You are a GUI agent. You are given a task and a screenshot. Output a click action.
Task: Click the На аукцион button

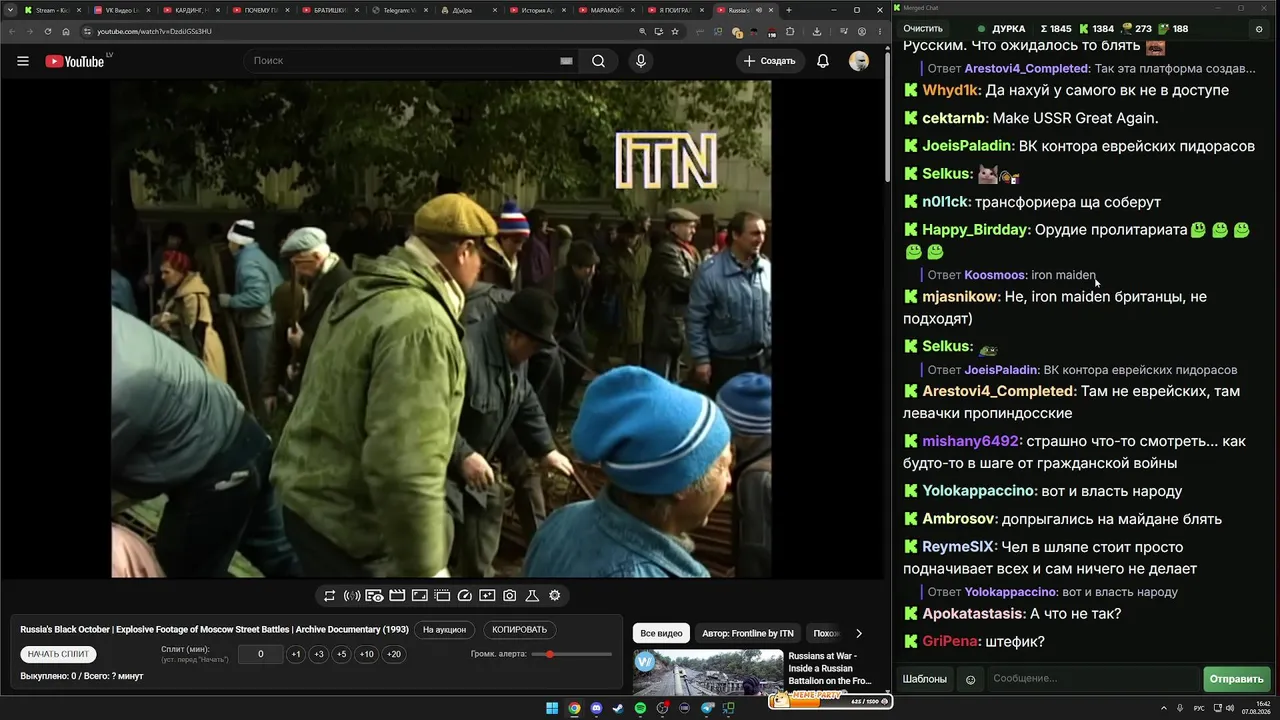pos(444,630)
